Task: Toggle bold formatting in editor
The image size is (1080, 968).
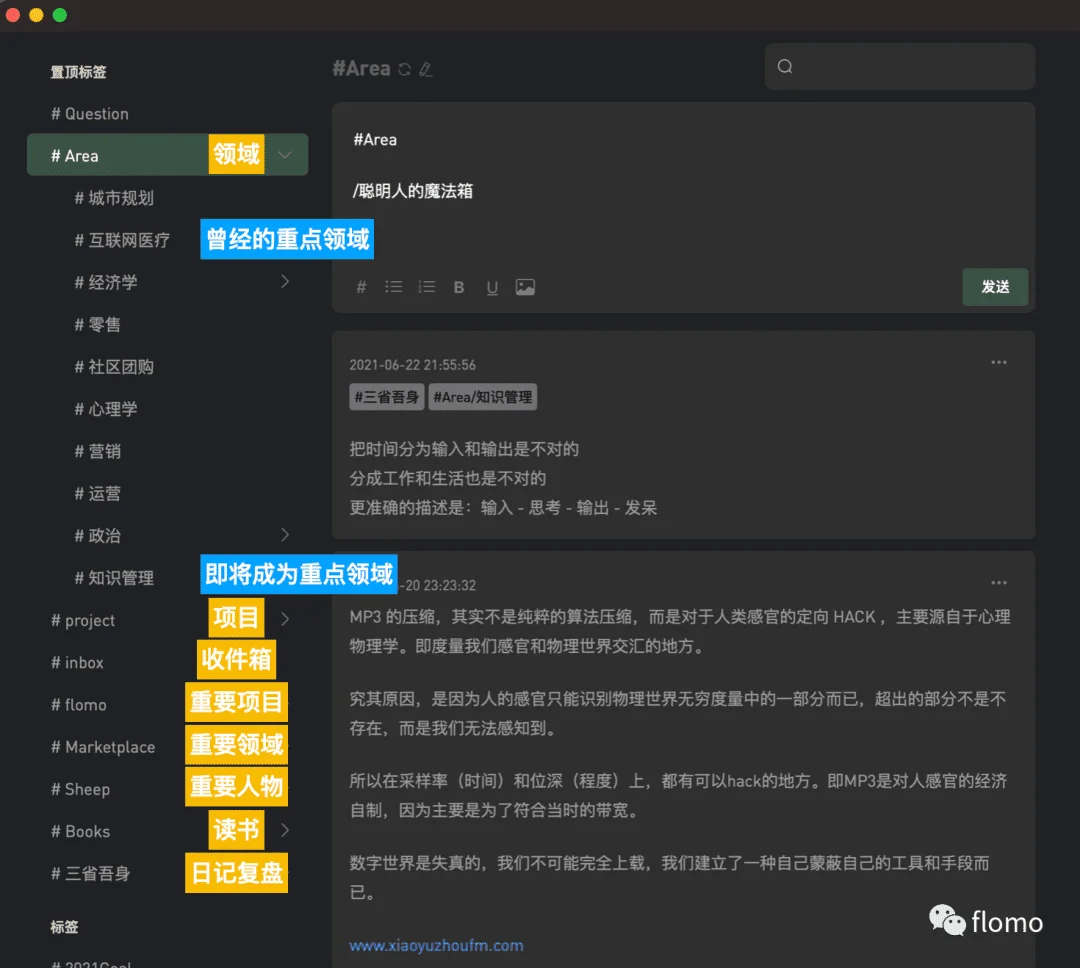Action: (x=459, y=287)
